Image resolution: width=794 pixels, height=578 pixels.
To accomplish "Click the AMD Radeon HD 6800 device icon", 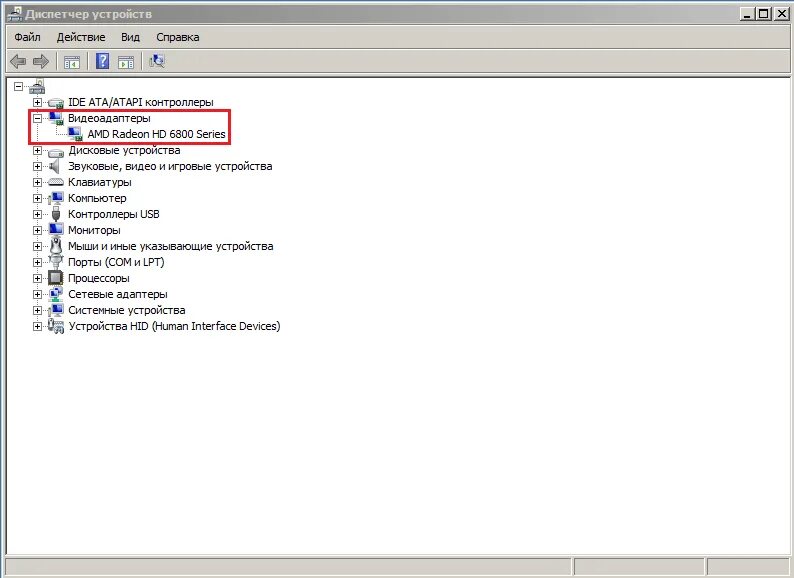I will tap(75, 134).
